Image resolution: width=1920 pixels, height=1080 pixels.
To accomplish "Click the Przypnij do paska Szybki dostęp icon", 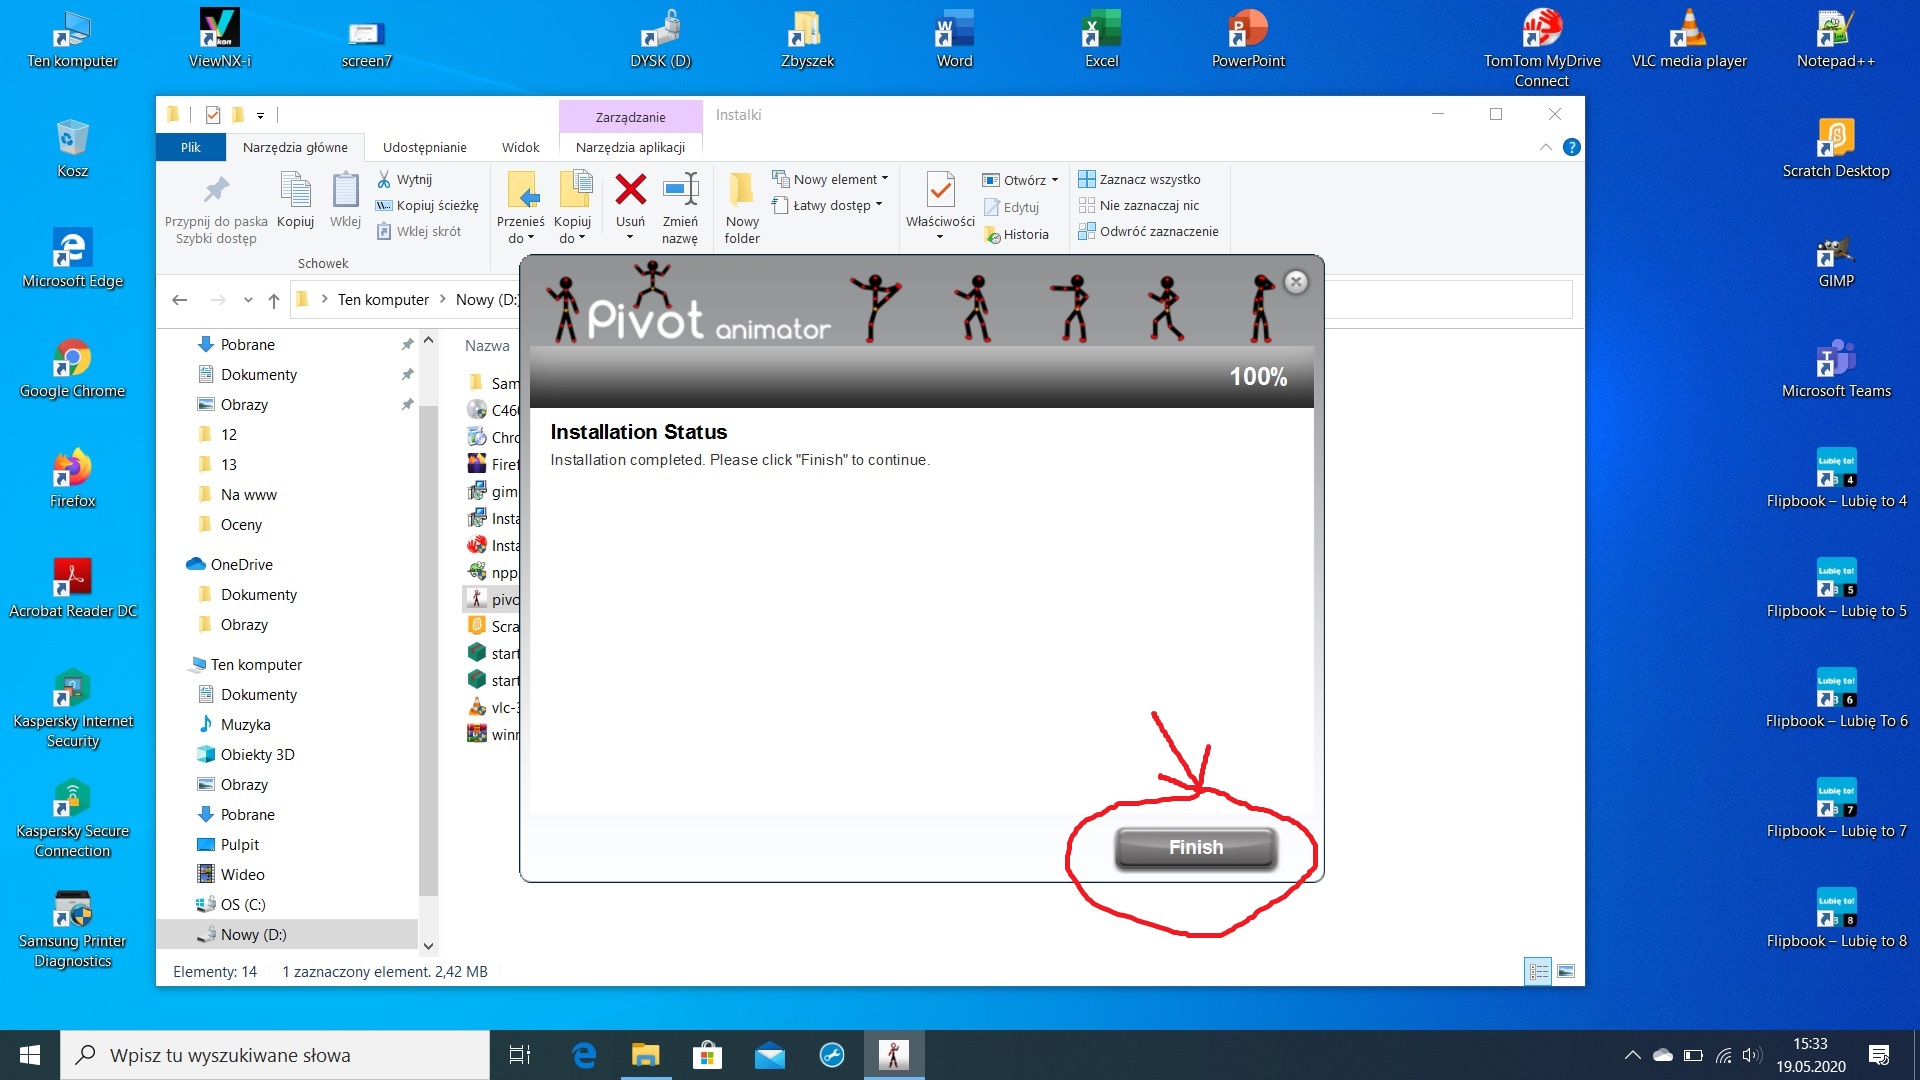I will [216, 190].
